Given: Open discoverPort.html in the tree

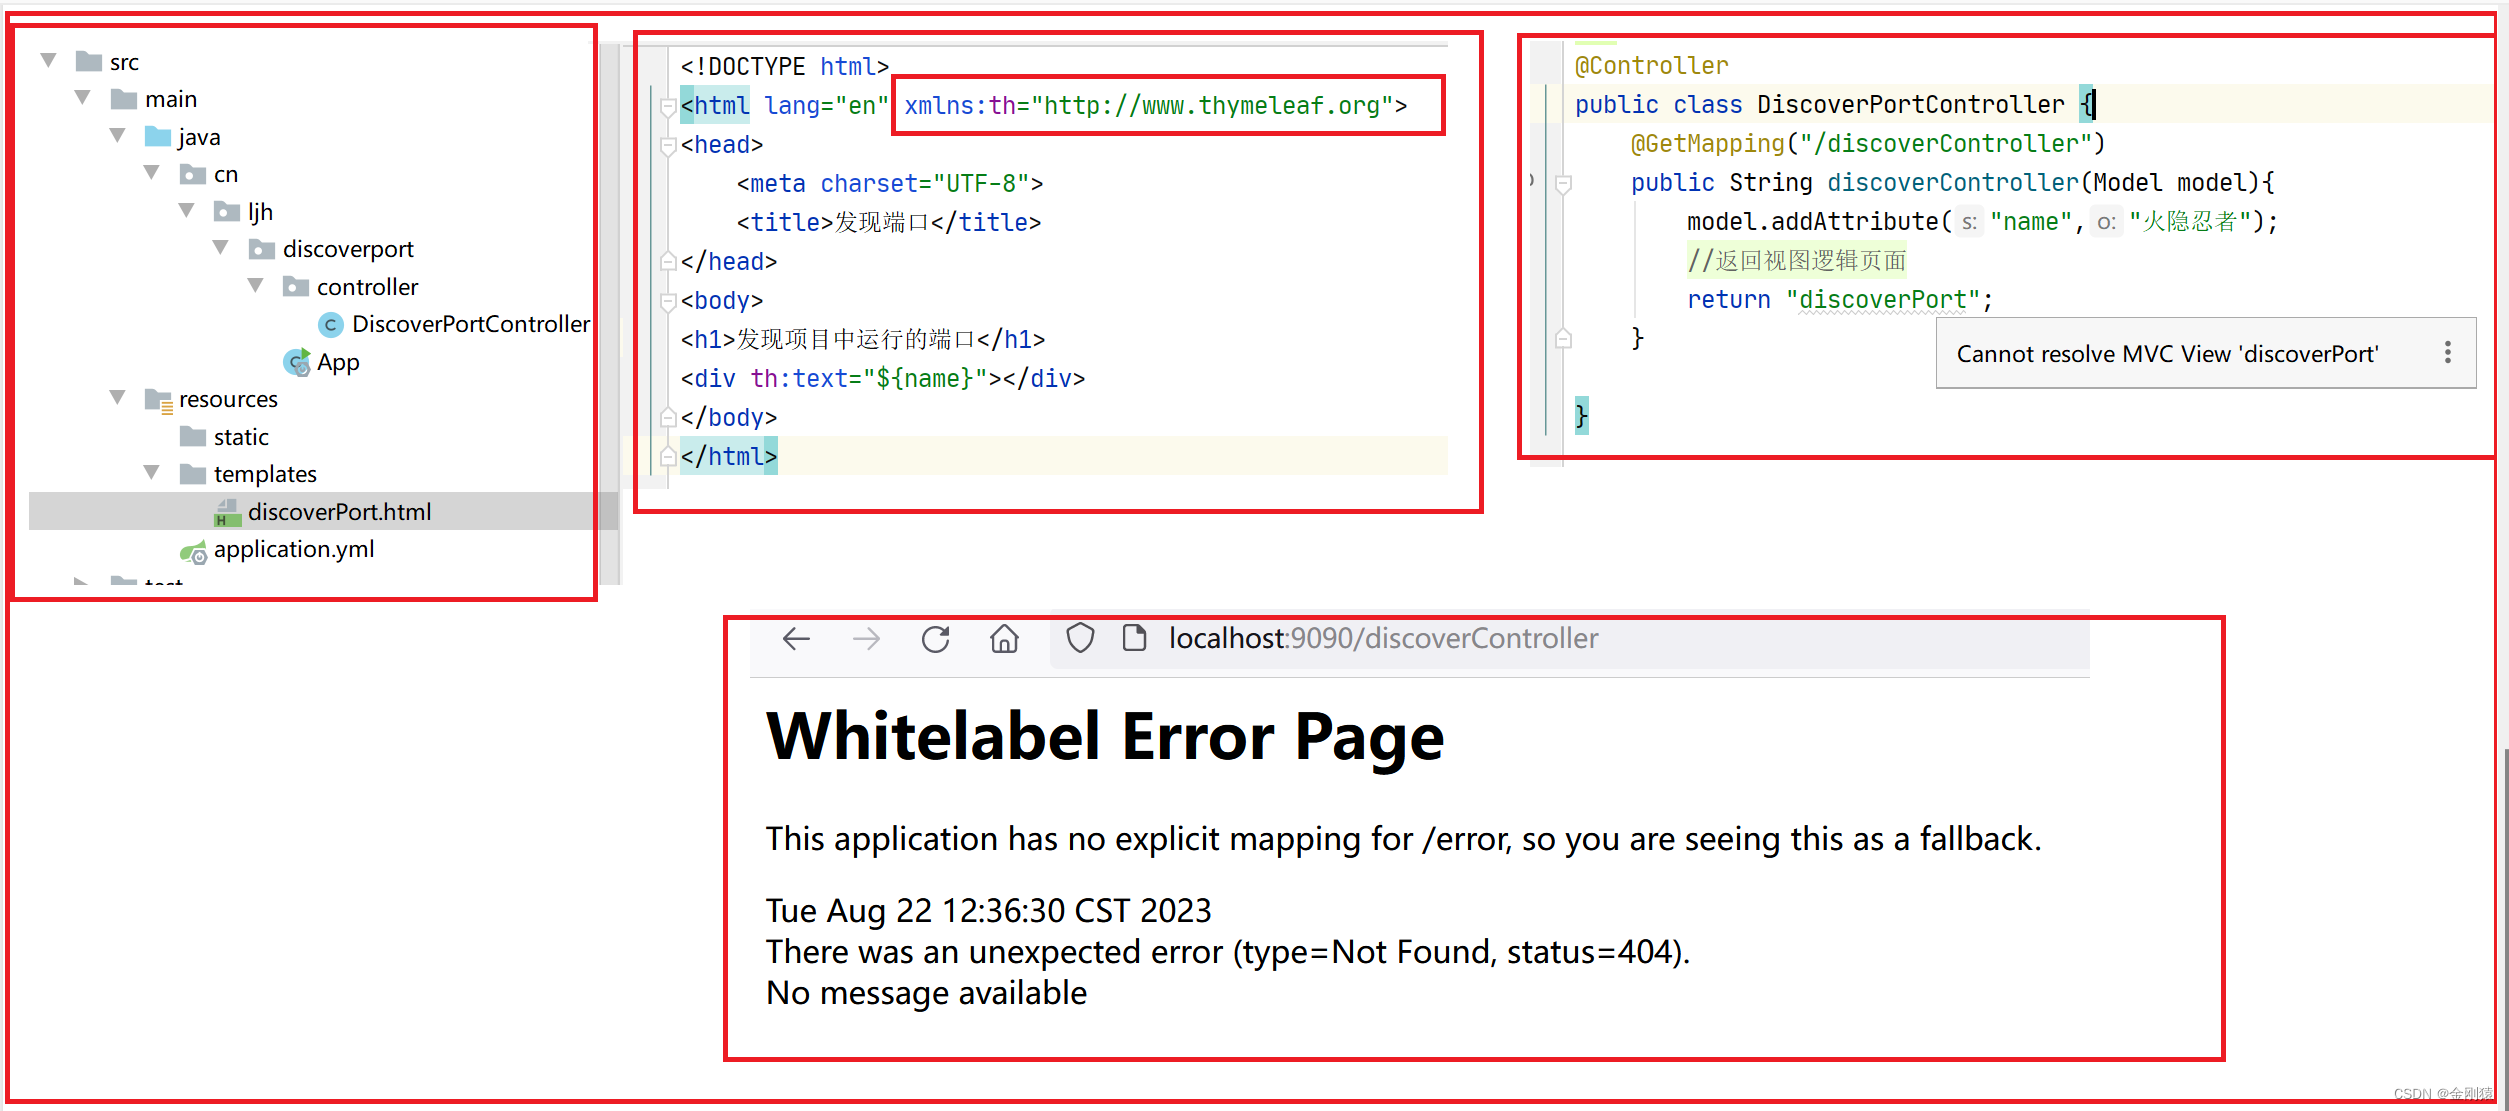Looking at the screenshot, I should coord(340,512).
